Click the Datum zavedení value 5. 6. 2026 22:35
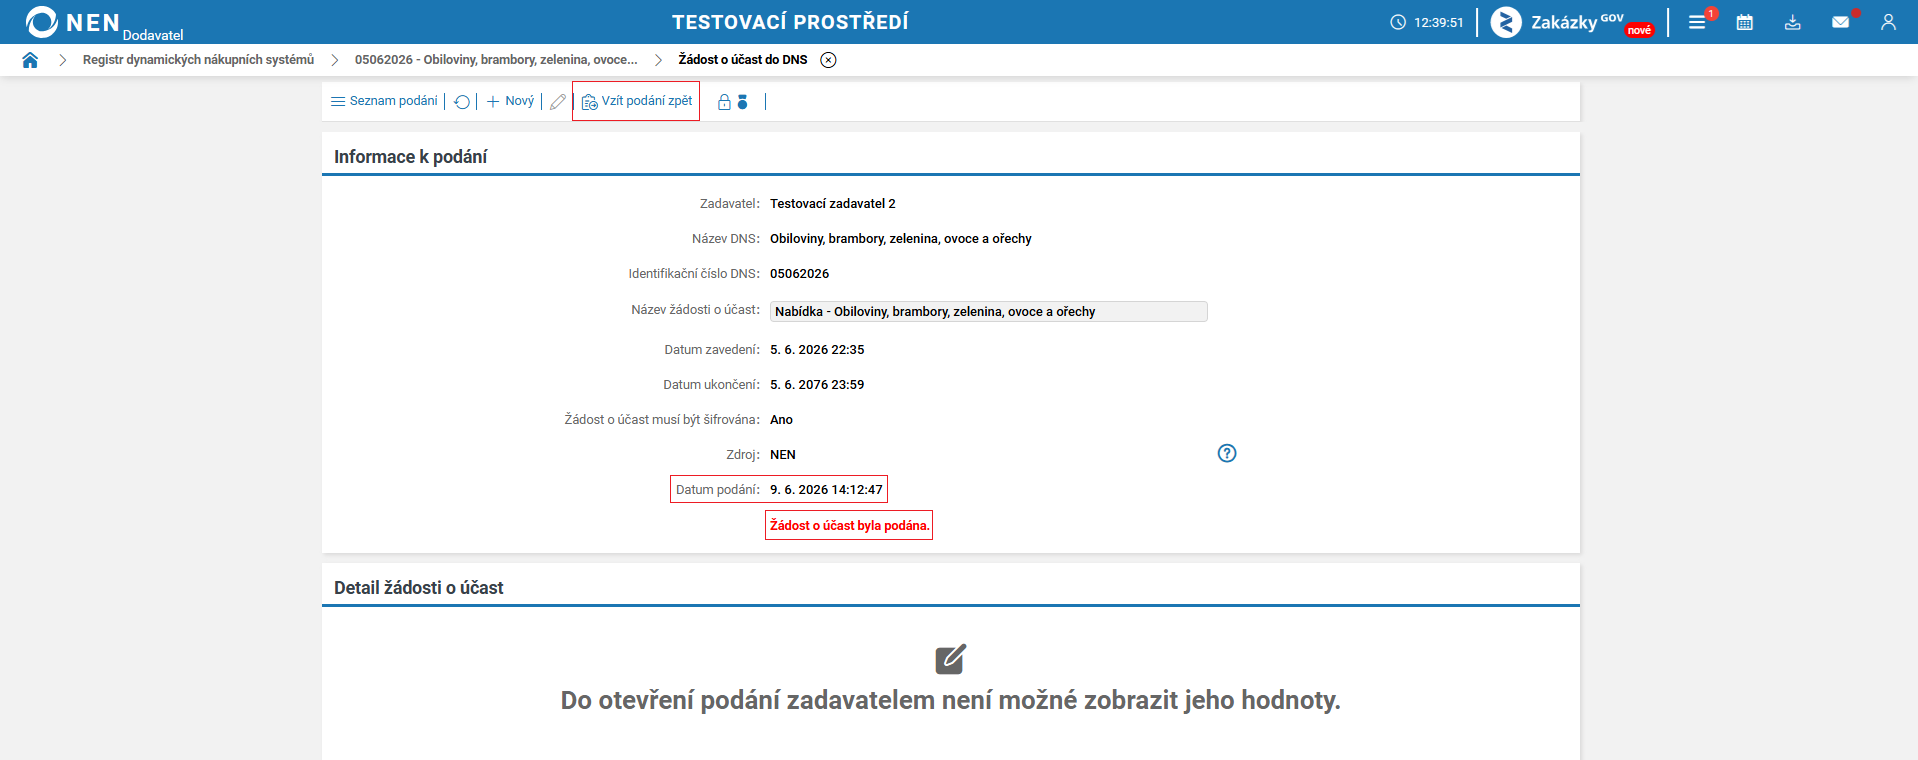The image size is (1918, 760). 817,350
